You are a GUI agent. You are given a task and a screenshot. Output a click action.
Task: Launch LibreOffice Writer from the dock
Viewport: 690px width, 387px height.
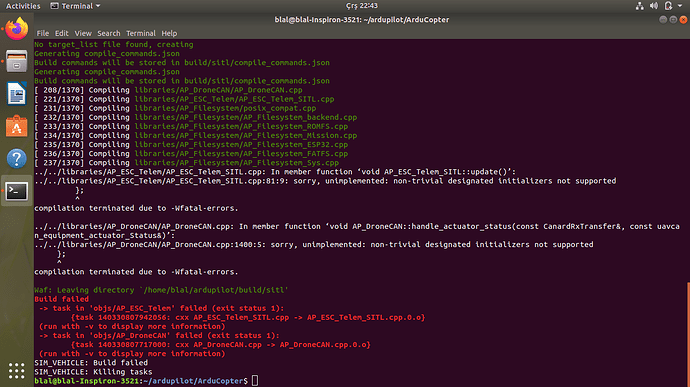click(x=16, y=94)
